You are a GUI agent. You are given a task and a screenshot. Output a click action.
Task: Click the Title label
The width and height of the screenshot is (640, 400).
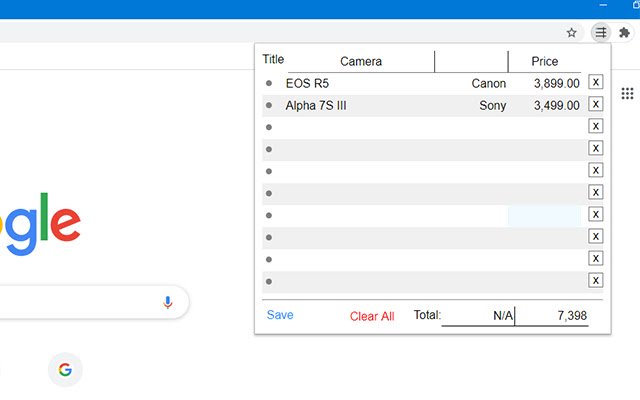pos(273,60)
